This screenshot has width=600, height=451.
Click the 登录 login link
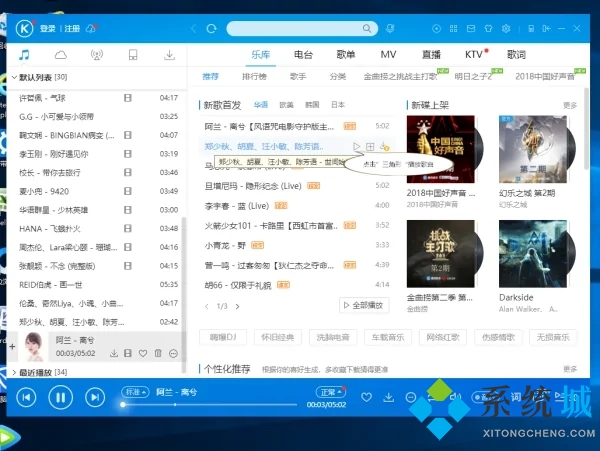pos(47,28)
